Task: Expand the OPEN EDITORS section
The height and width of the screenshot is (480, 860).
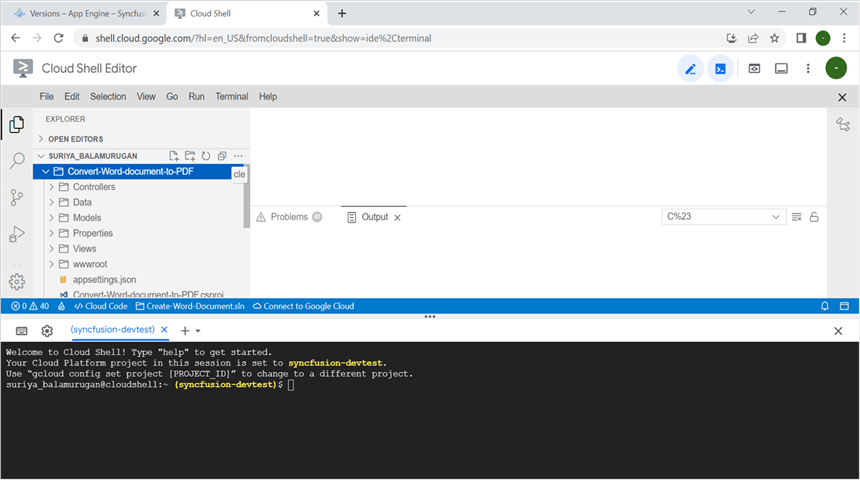Action: click(x=75, y=139)
